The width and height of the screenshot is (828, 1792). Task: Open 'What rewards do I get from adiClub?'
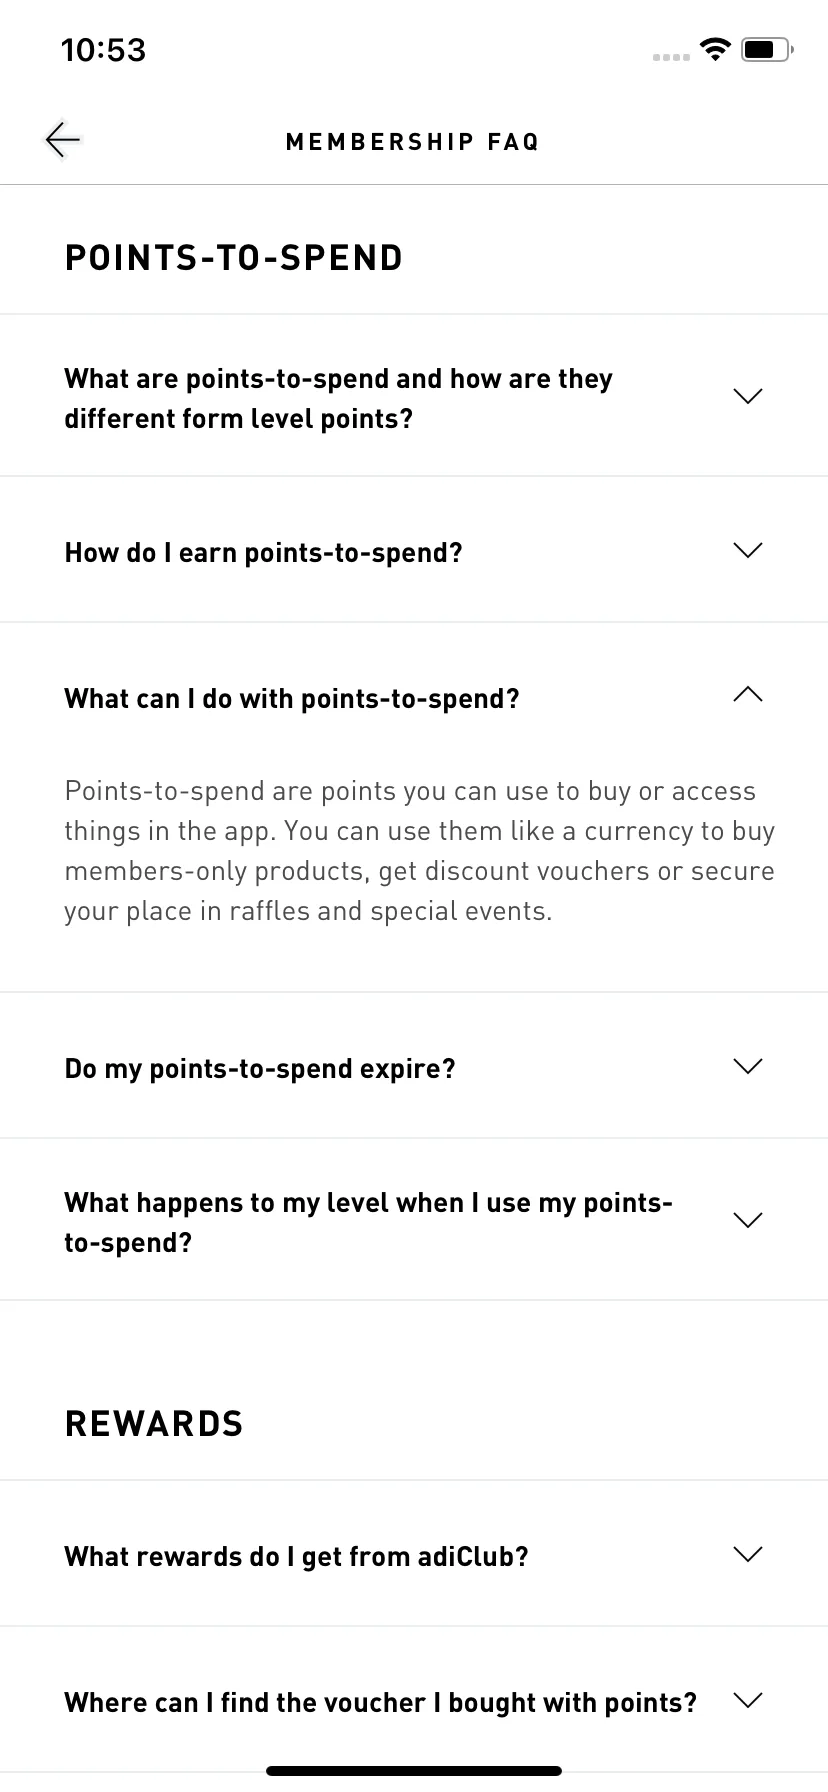point(414,1554)
